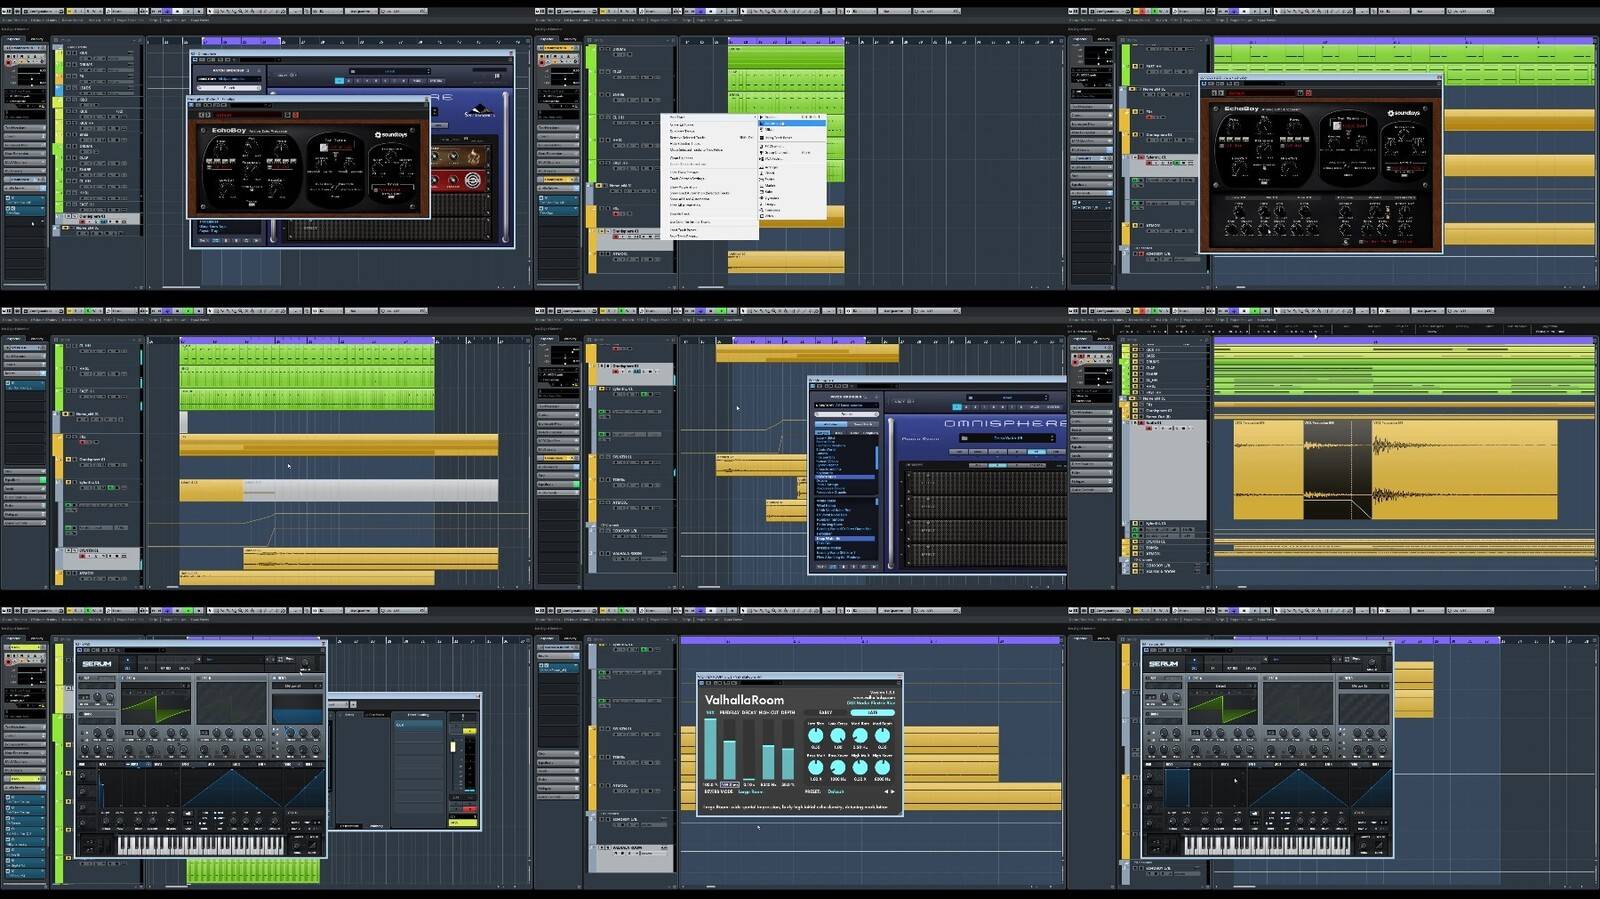Click the soundtoys logo in the enlarged EchoBoy window
This screenshot has width=1600, height=899.
1404,113
